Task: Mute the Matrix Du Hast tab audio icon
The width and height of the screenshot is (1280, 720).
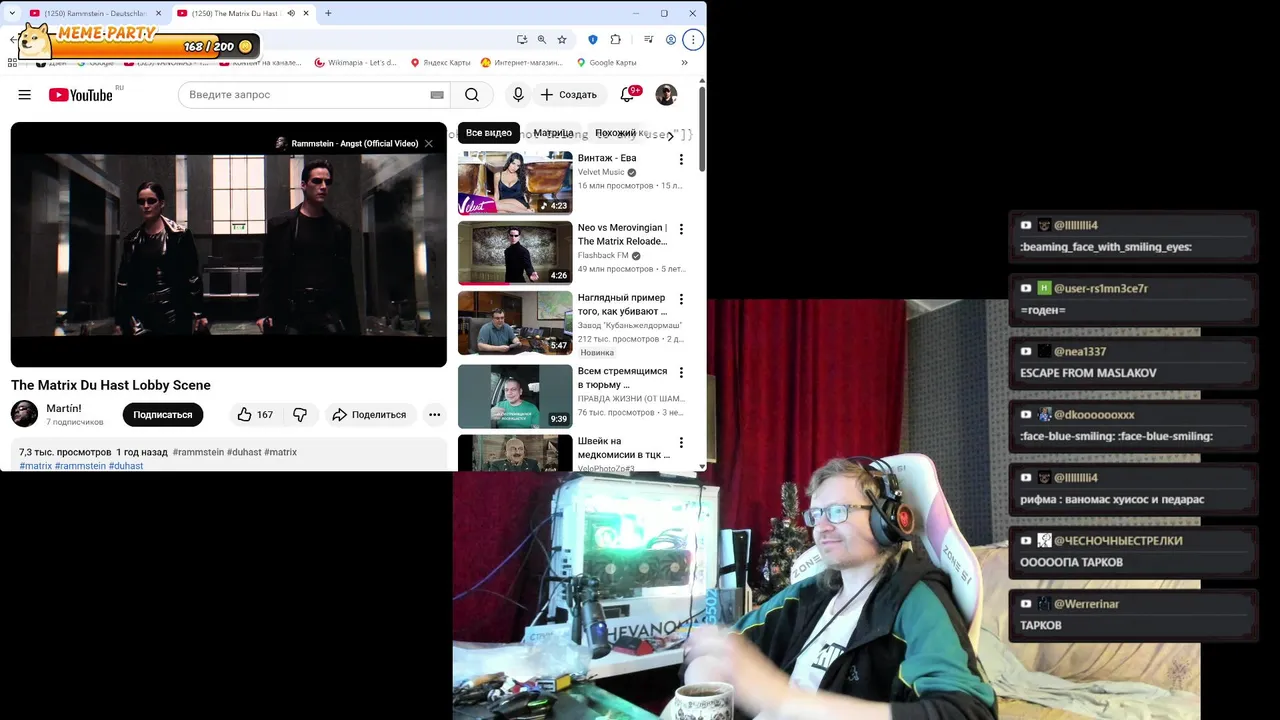Action: point(291,13)
